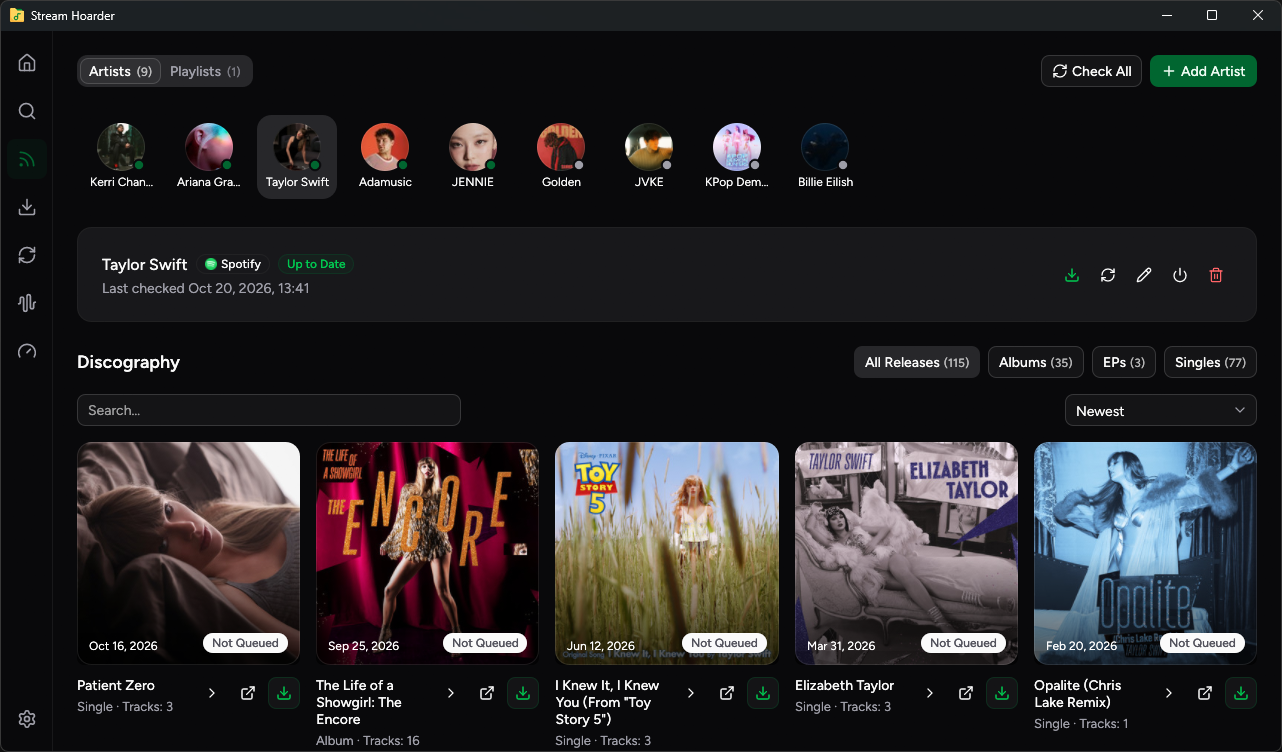1282x752 pixels.
Task: Toggle Taylor Swift monitoring power button
Action: 1180,275
